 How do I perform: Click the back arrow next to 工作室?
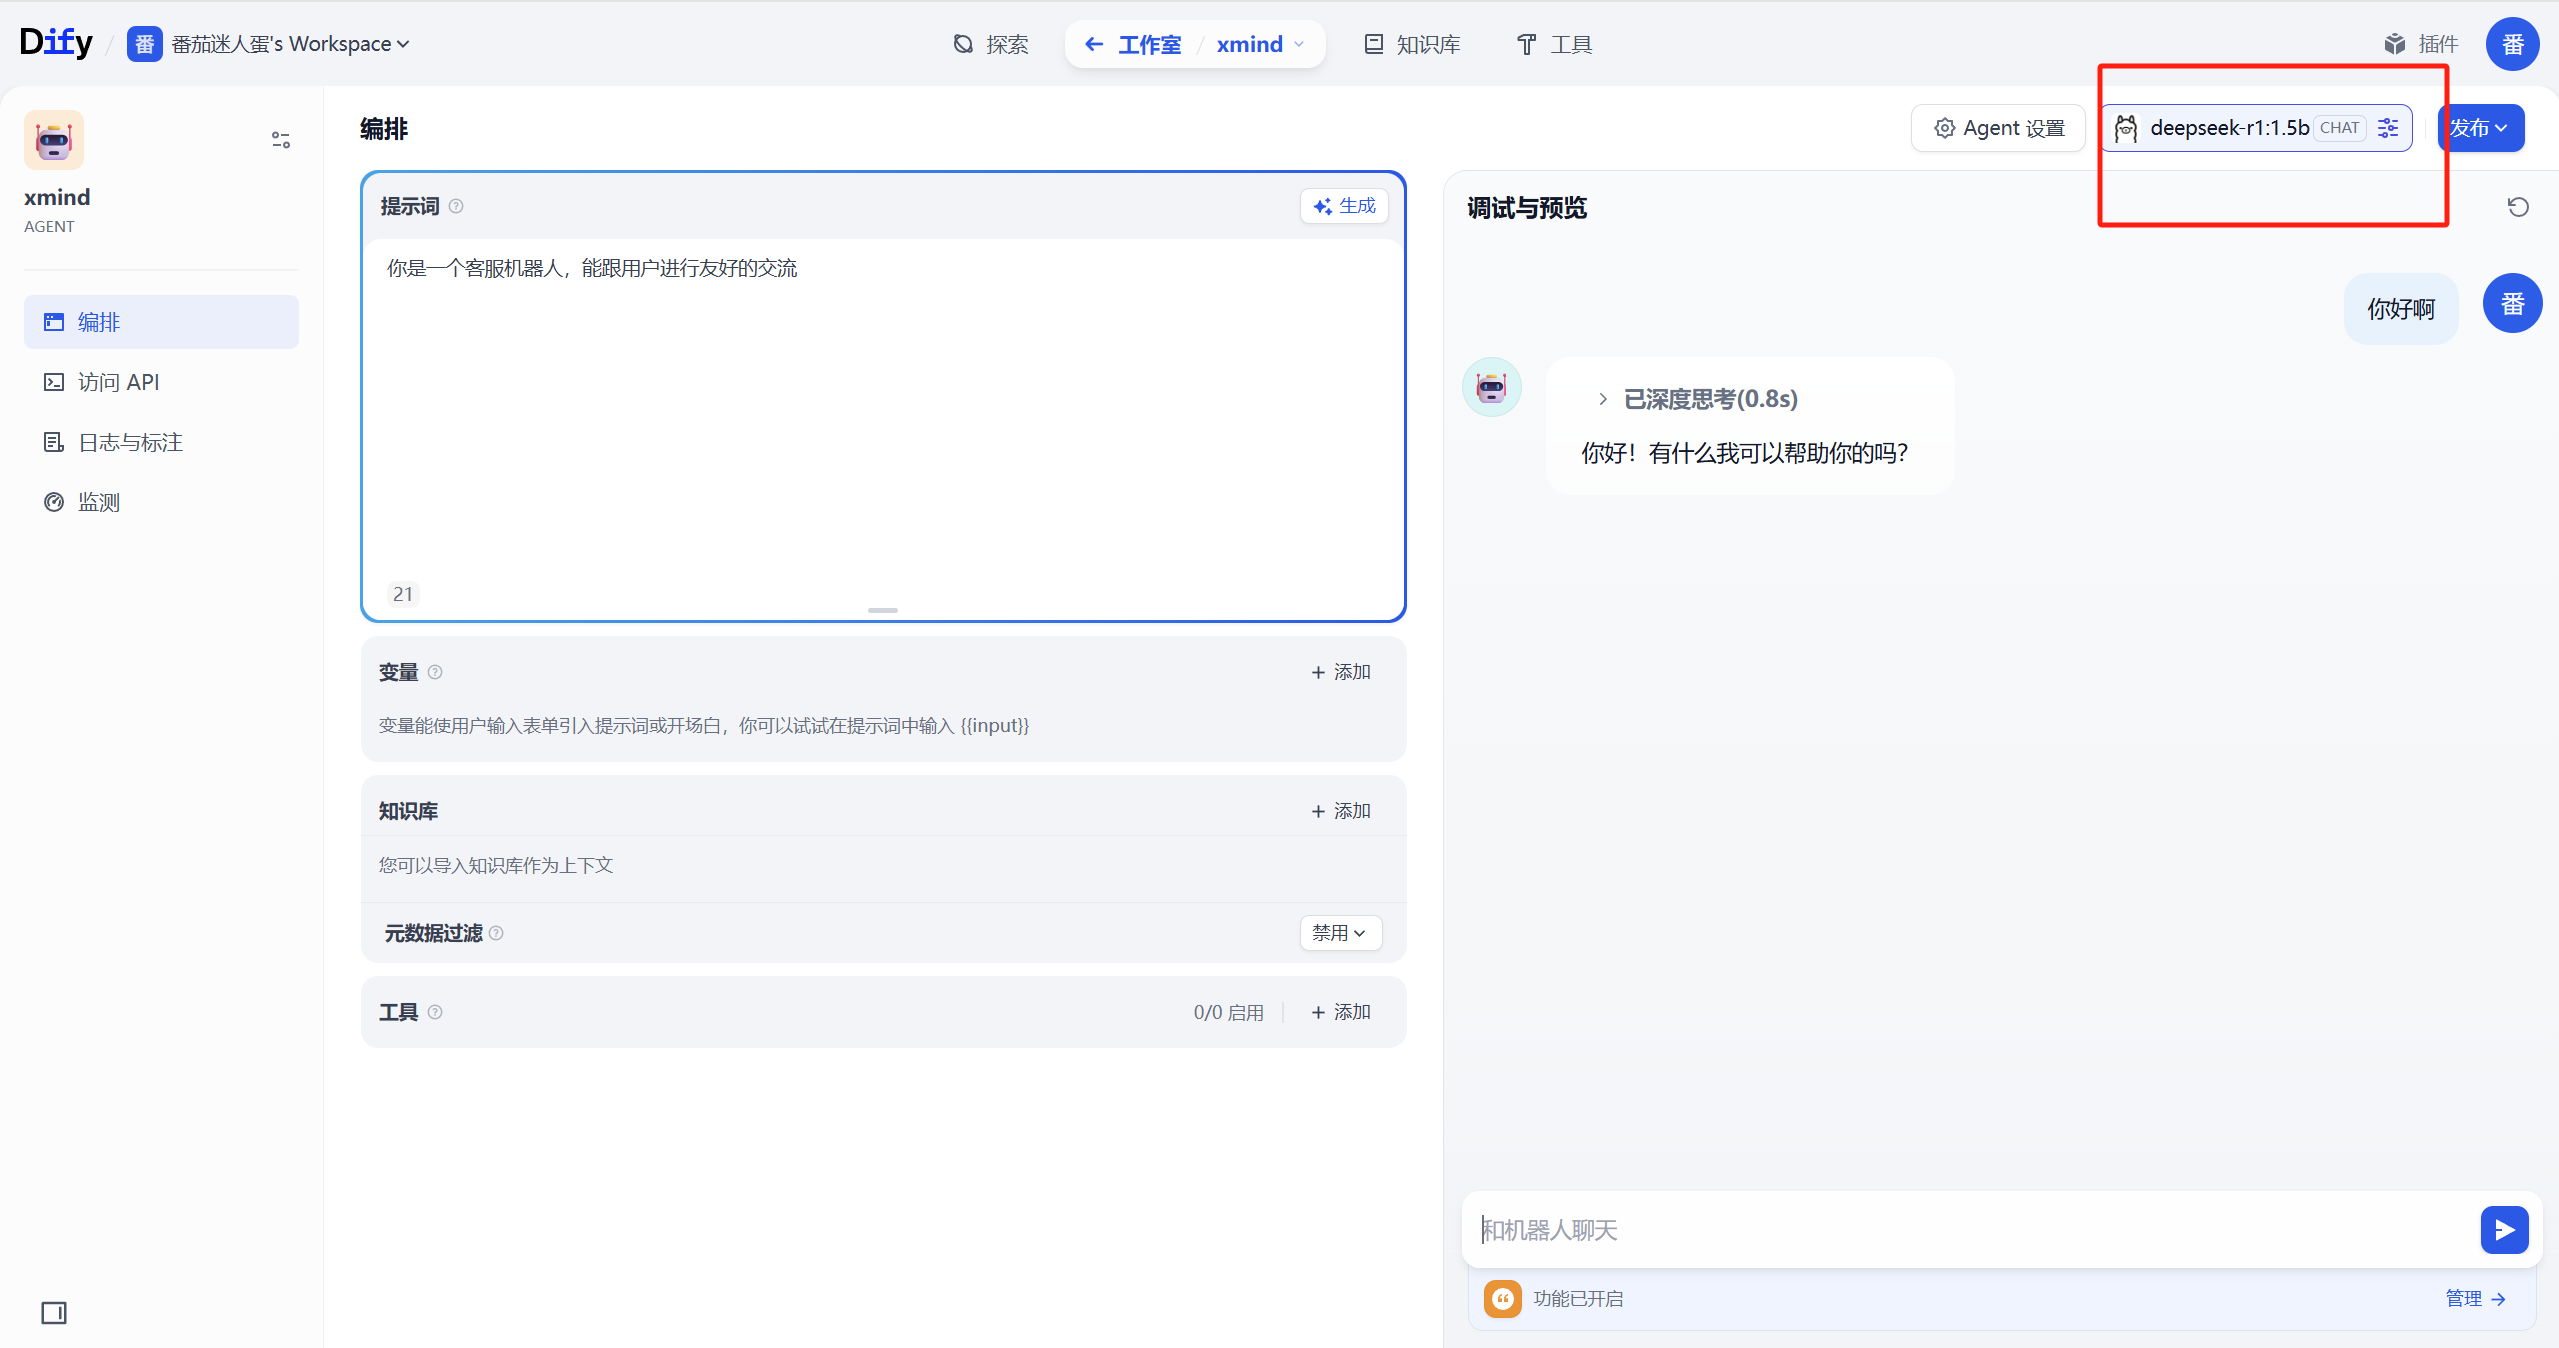1094,44
